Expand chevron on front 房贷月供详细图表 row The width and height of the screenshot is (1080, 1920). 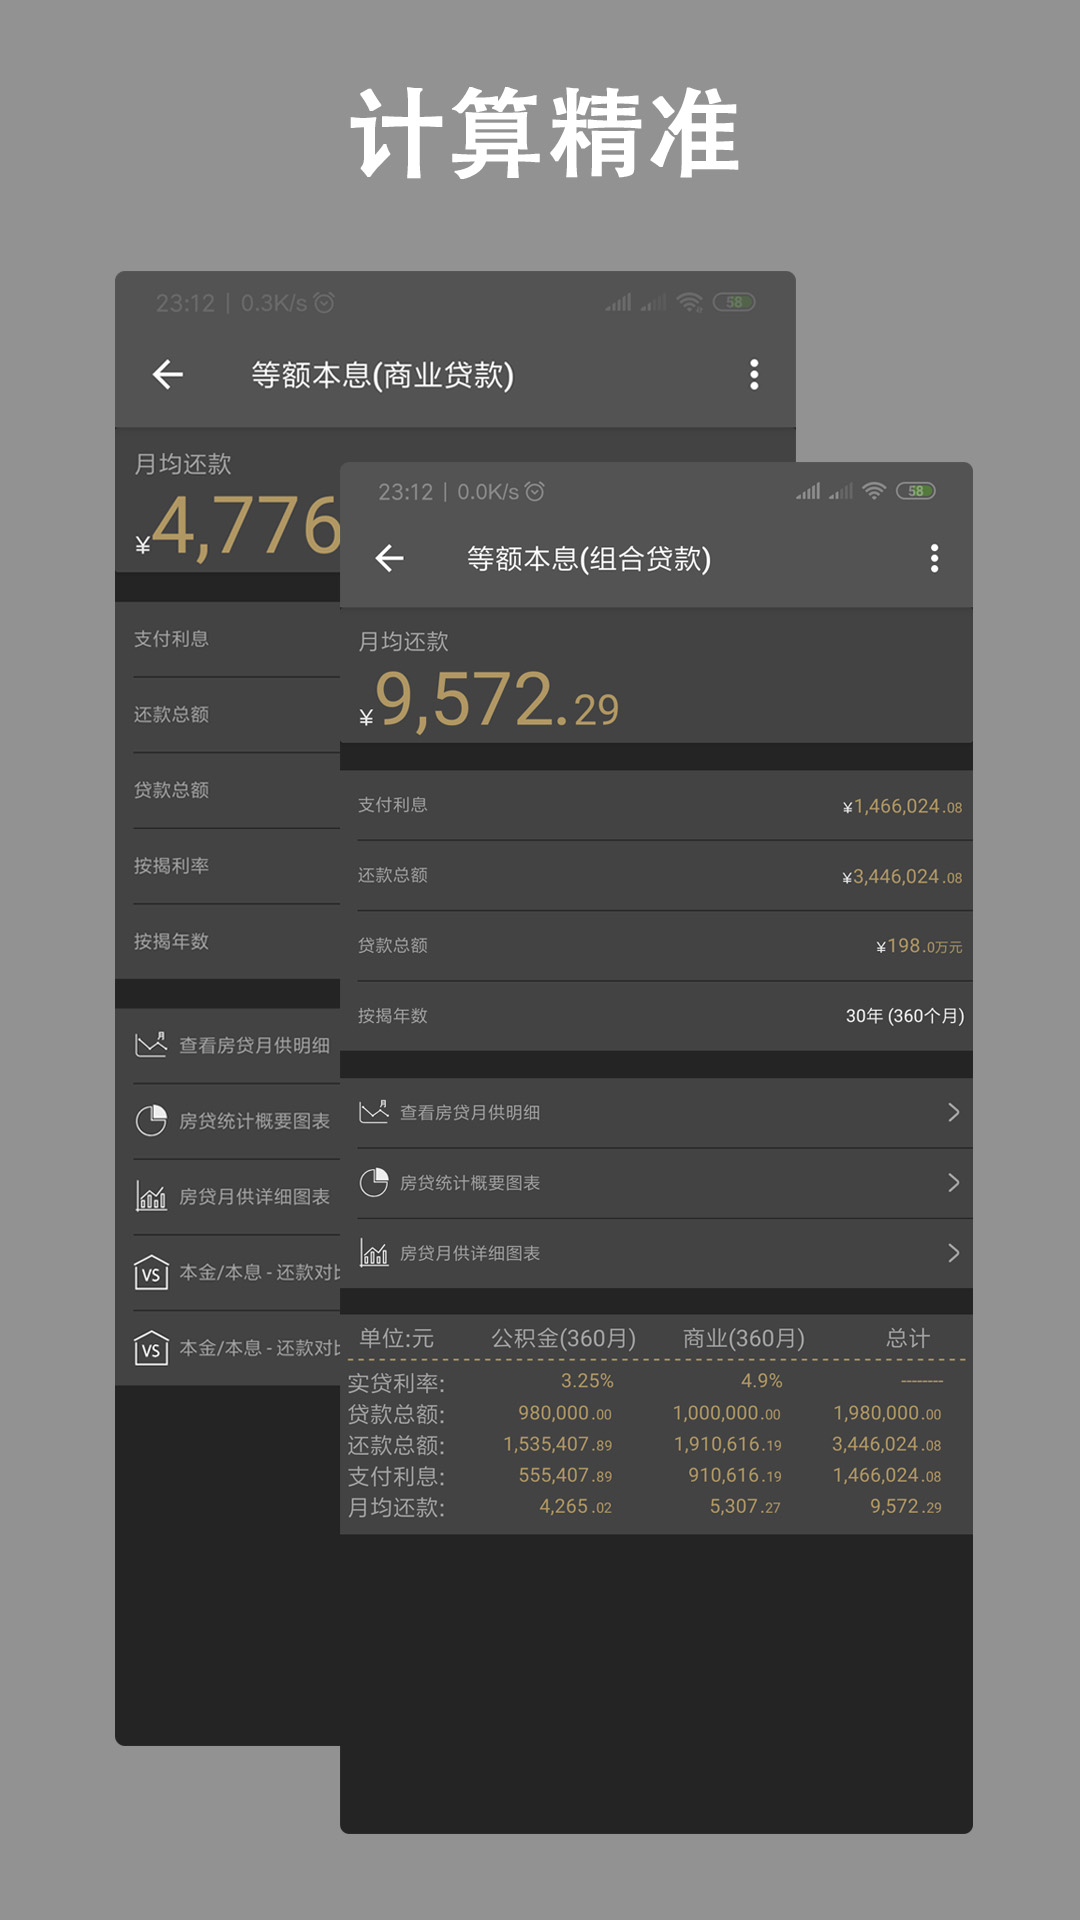(953, 1253)
